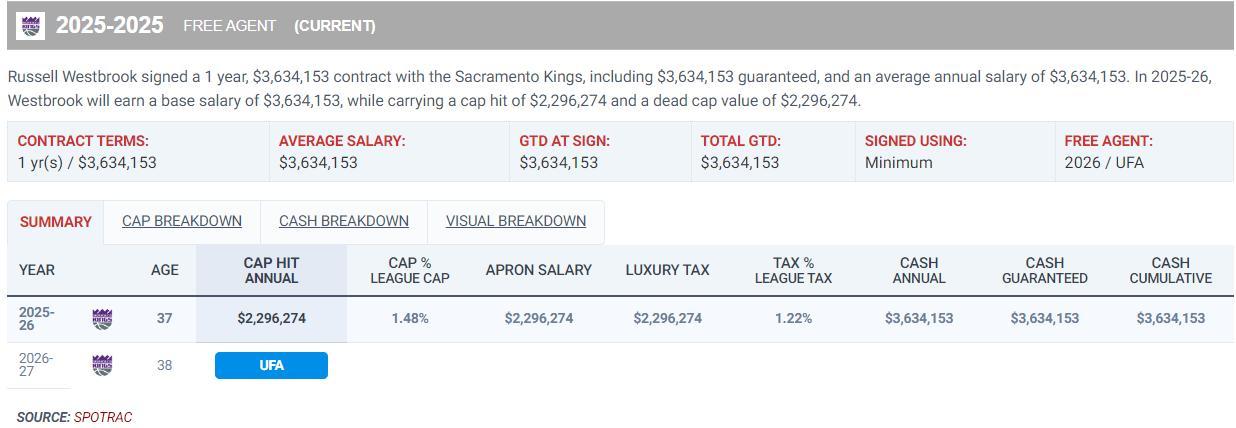1236x428 pixels.
Task: Click the 2025-26 year cell
Action: [37, 319]
